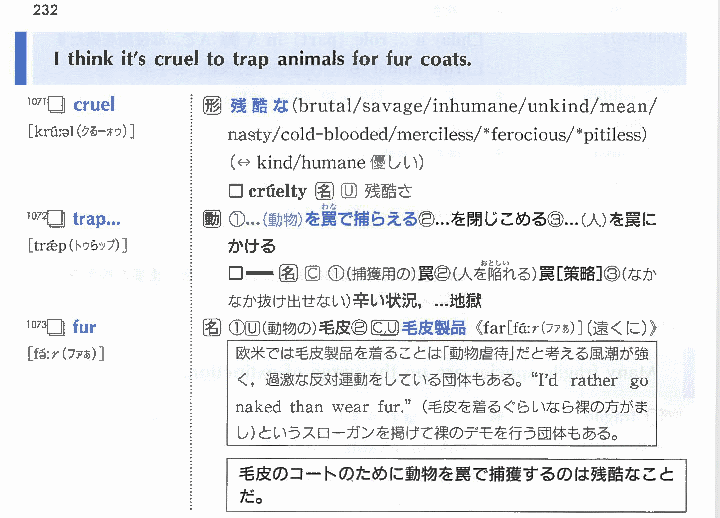Click the 形 adjective icon for cruel
720x518 pixels.
212,106
